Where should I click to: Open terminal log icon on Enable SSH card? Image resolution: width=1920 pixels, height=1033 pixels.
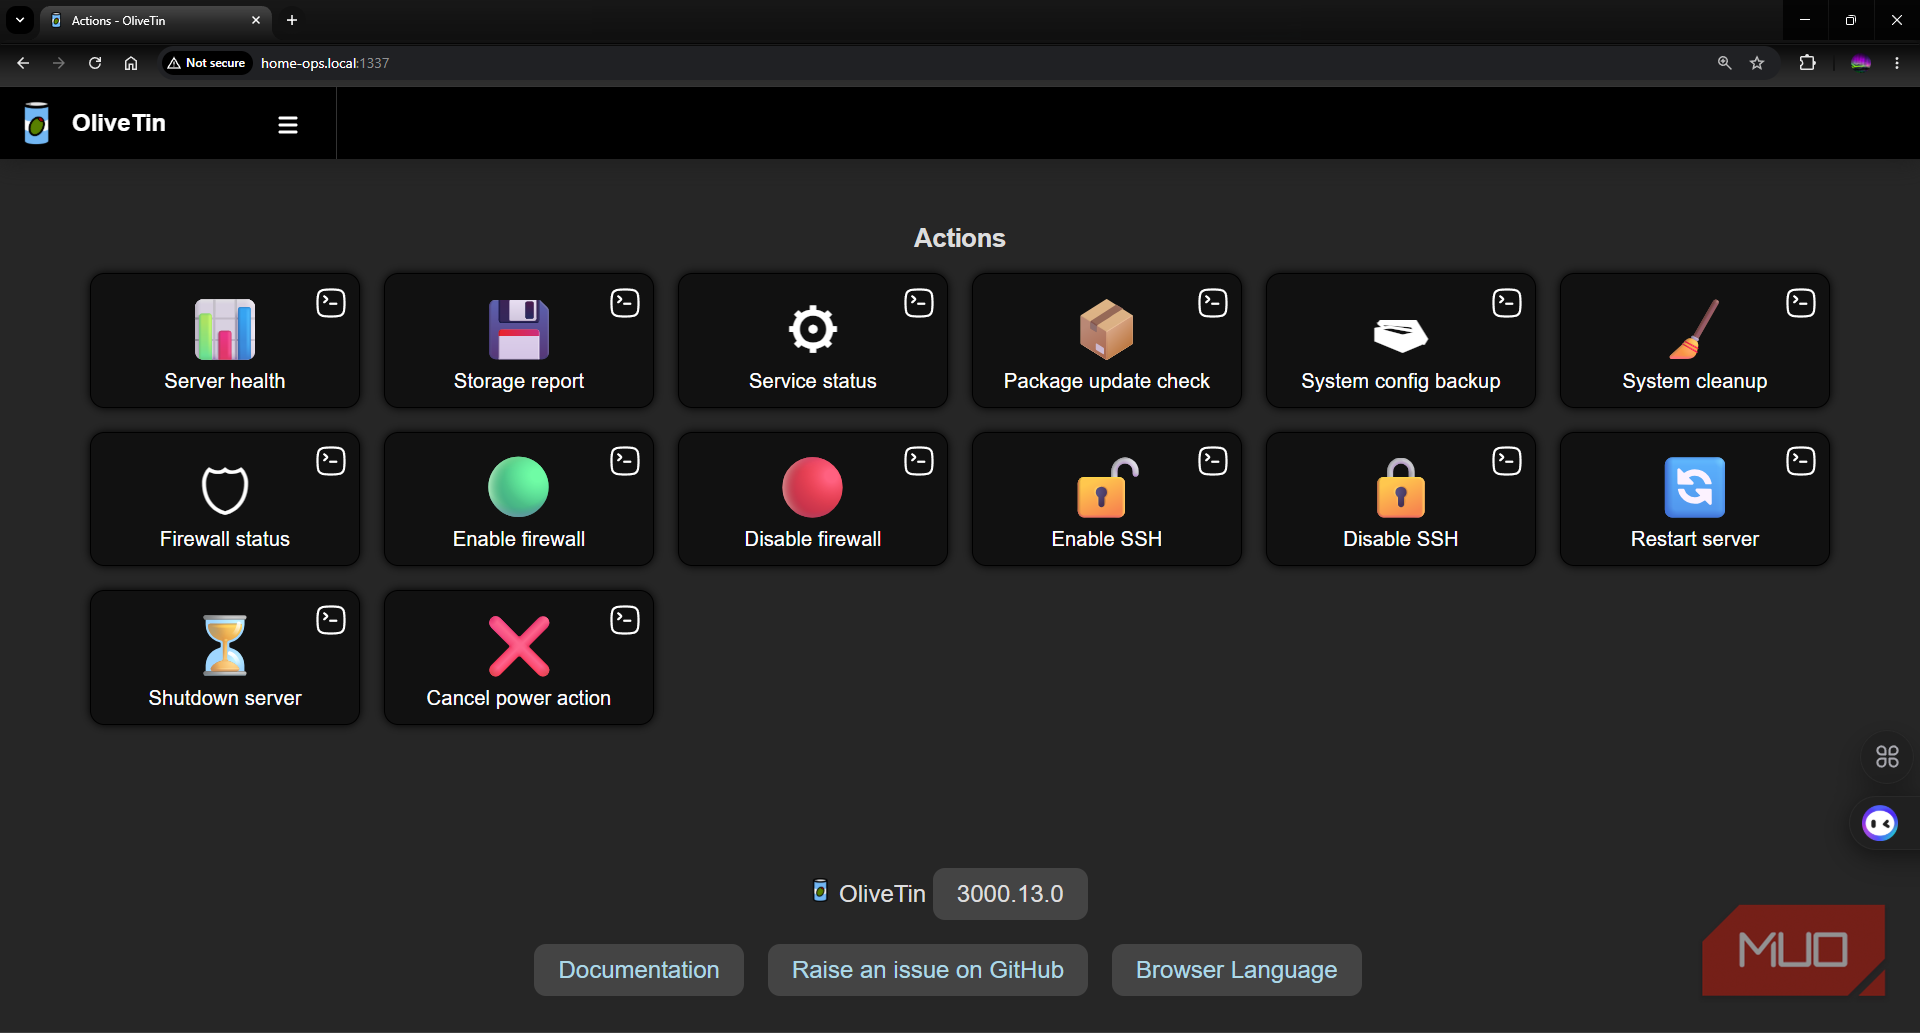click(1213, 460)
